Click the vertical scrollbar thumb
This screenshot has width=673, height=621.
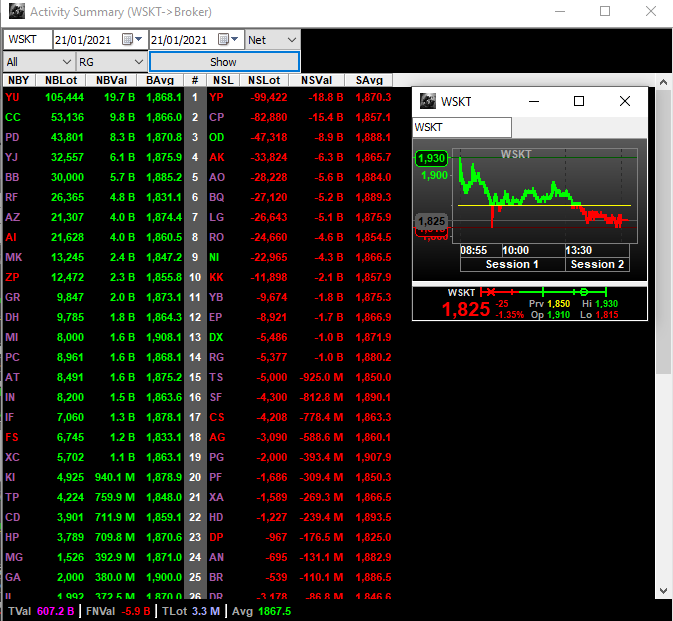[663, 232]
